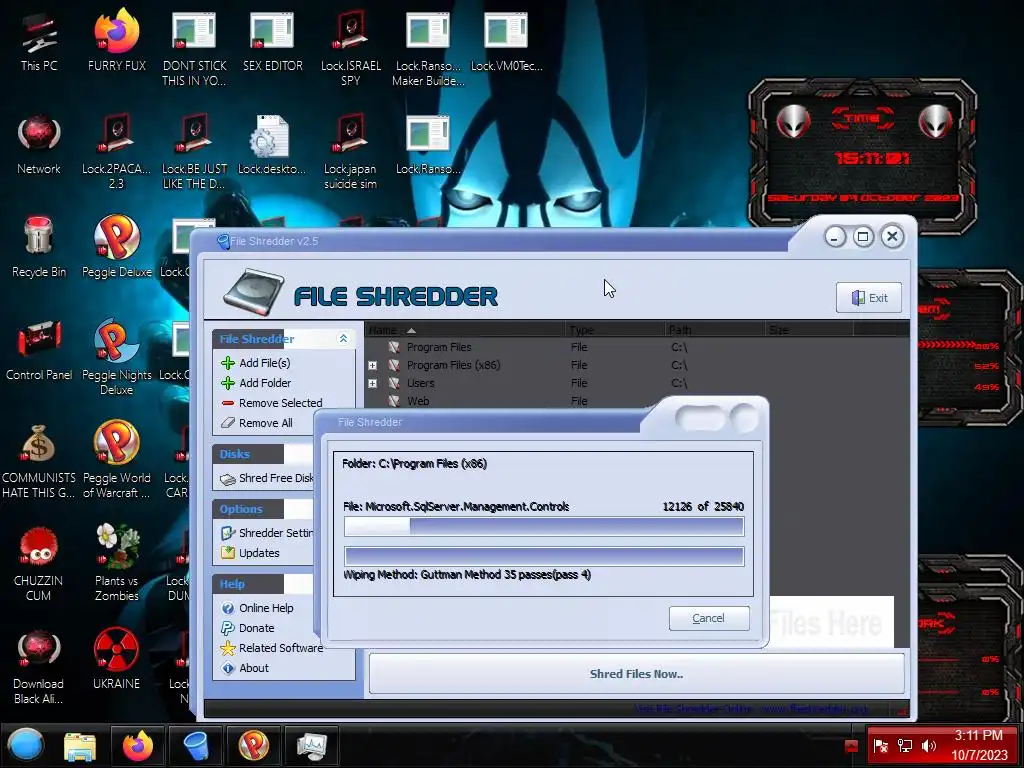The width and height of the screenshot is (1024, 768).
Task: Click the File Shredder taskbar trash icon
Action: [x=196, y=745]
